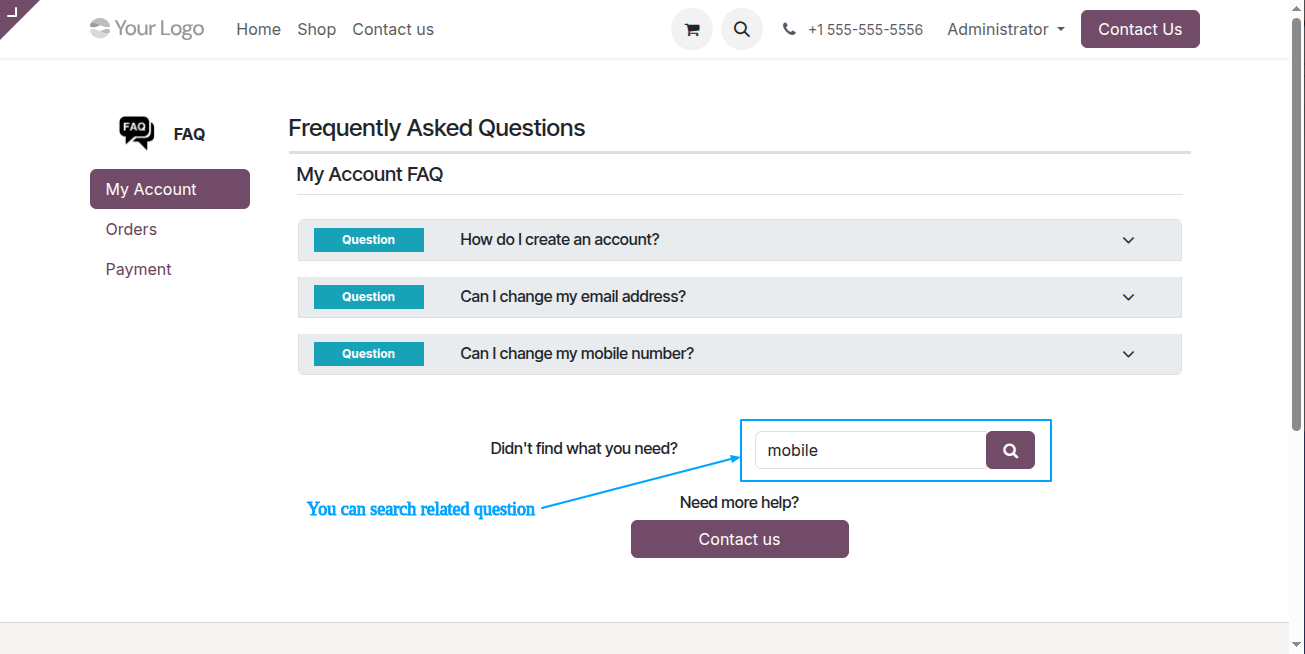Select the My Account FAQ category
The image size is (1305, 654).
coord(170,189)
